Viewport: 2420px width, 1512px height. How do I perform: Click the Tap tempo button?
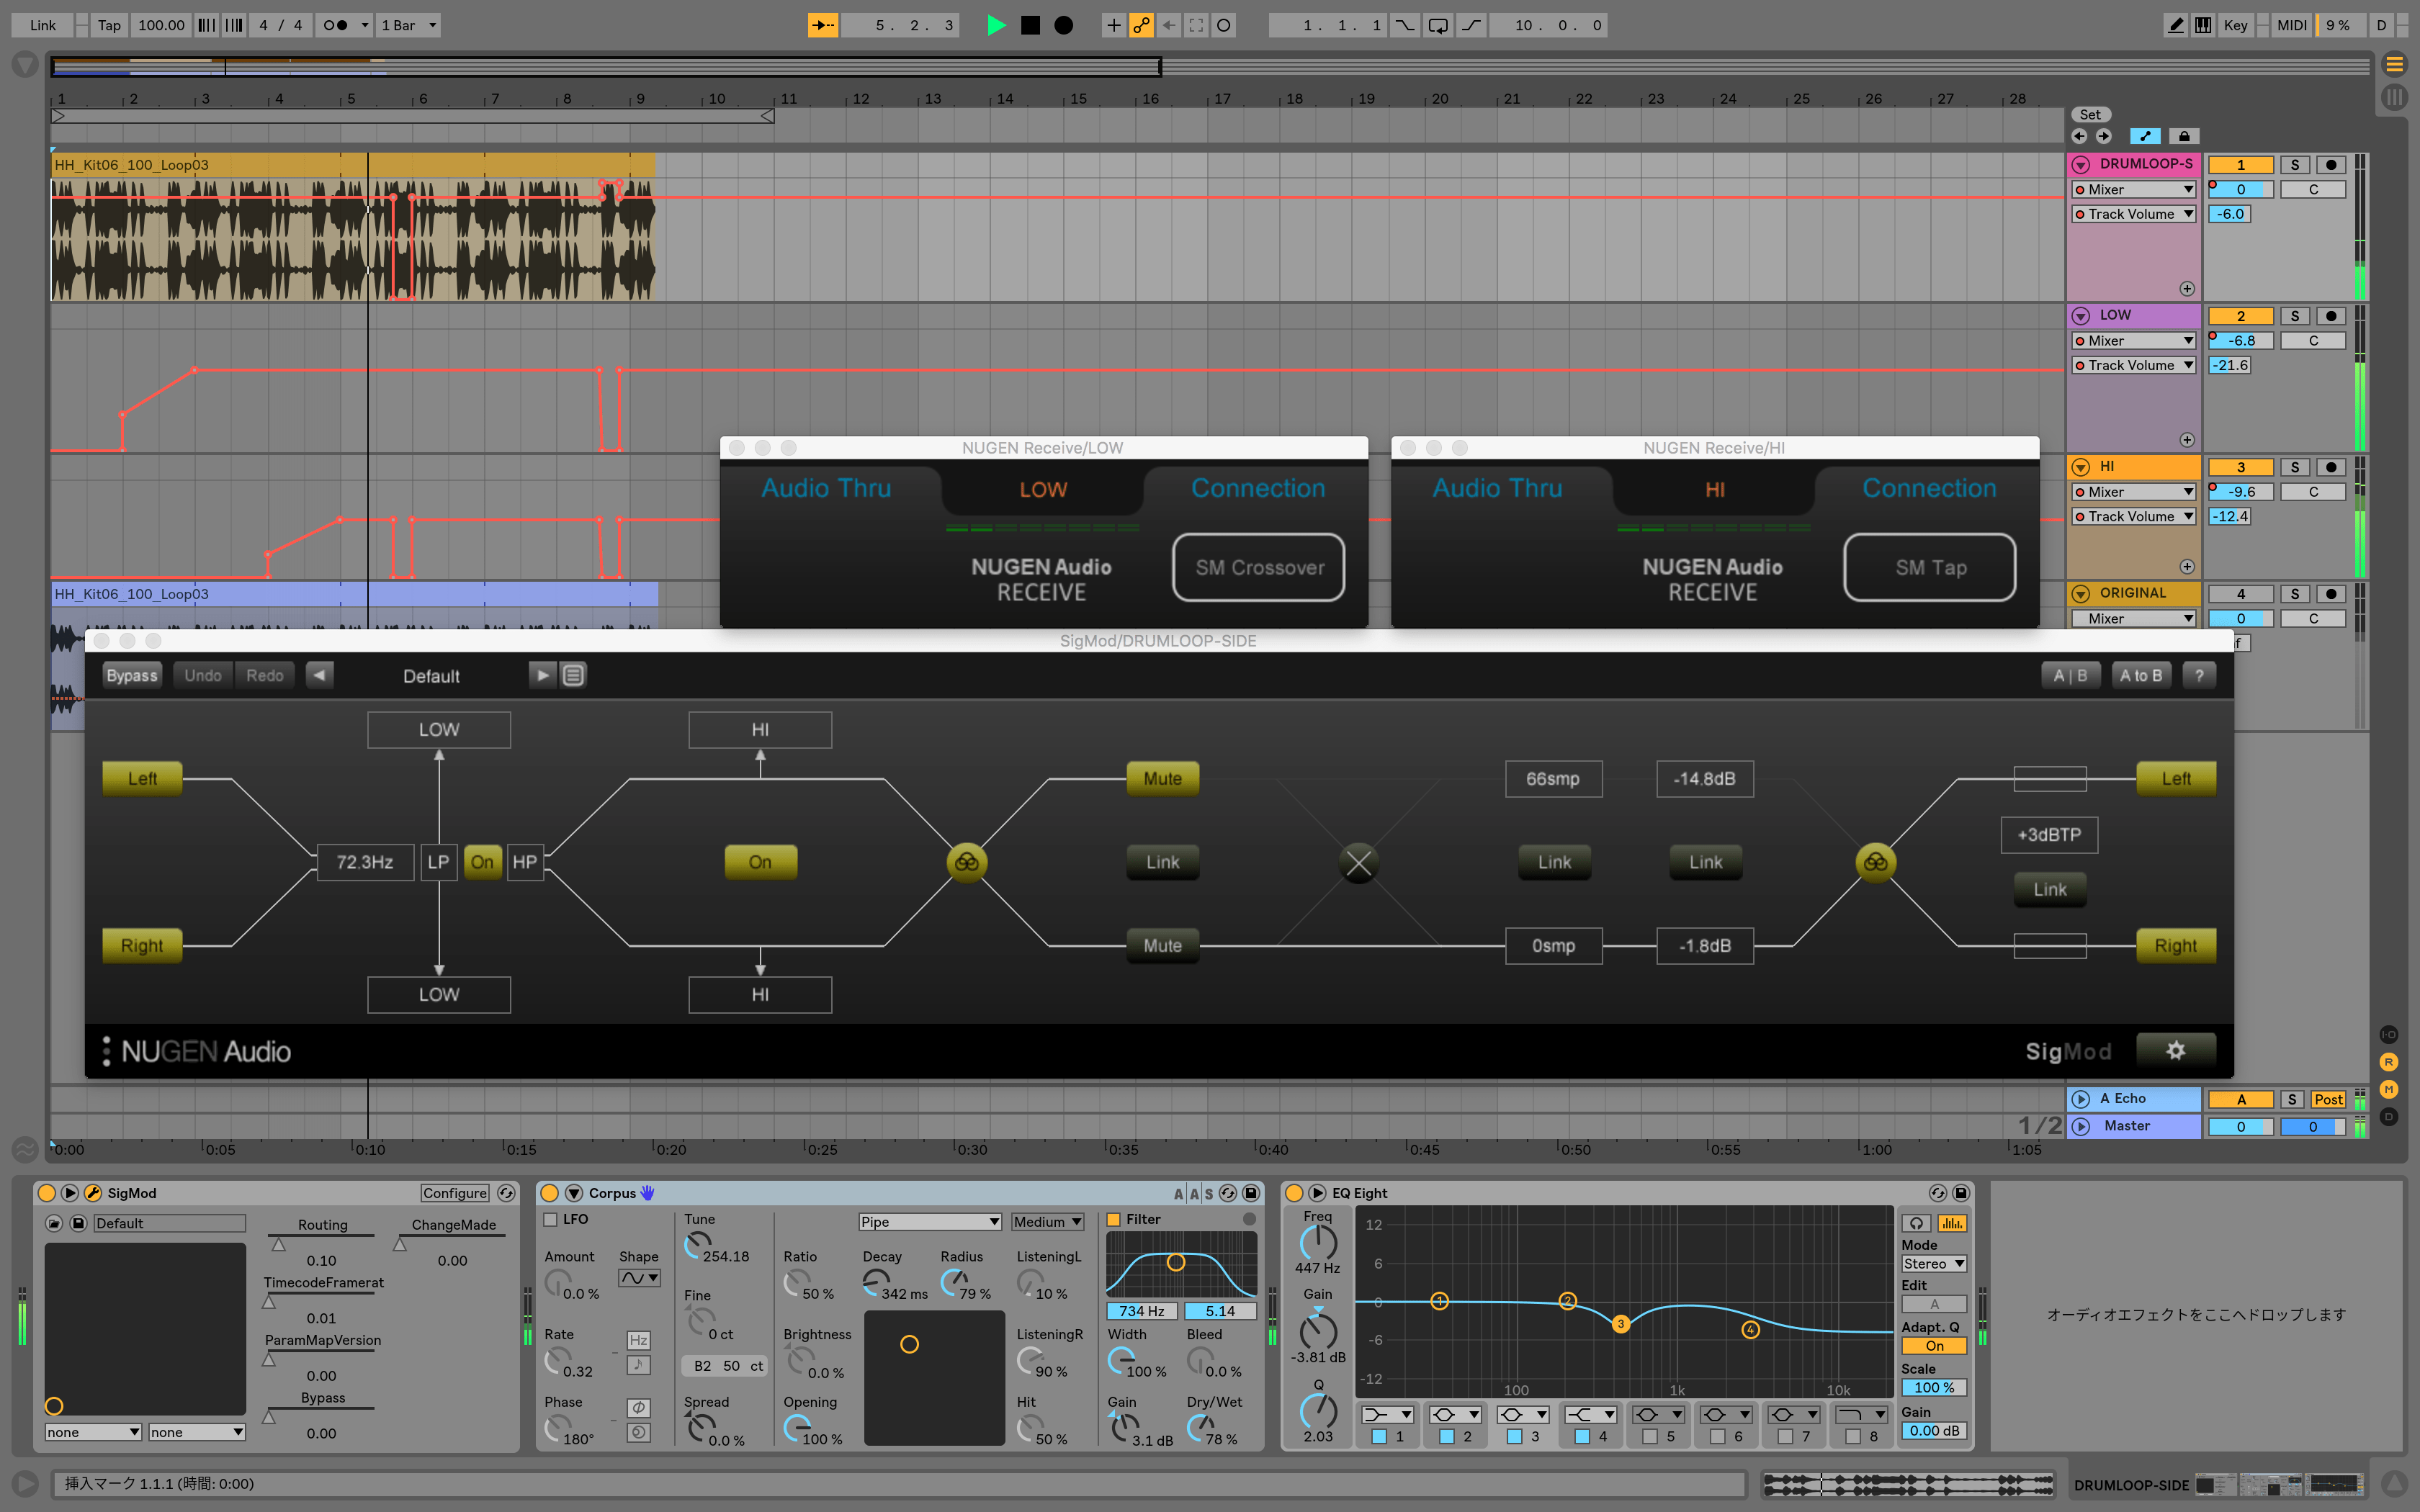[109, 25]
